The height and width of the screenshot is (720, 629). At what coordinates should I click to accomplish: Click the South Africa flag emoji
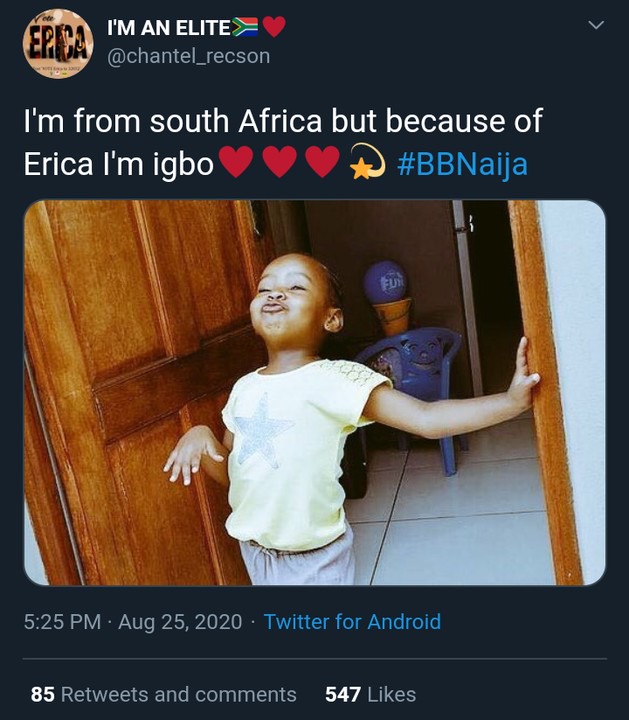[x=245, y=27]
